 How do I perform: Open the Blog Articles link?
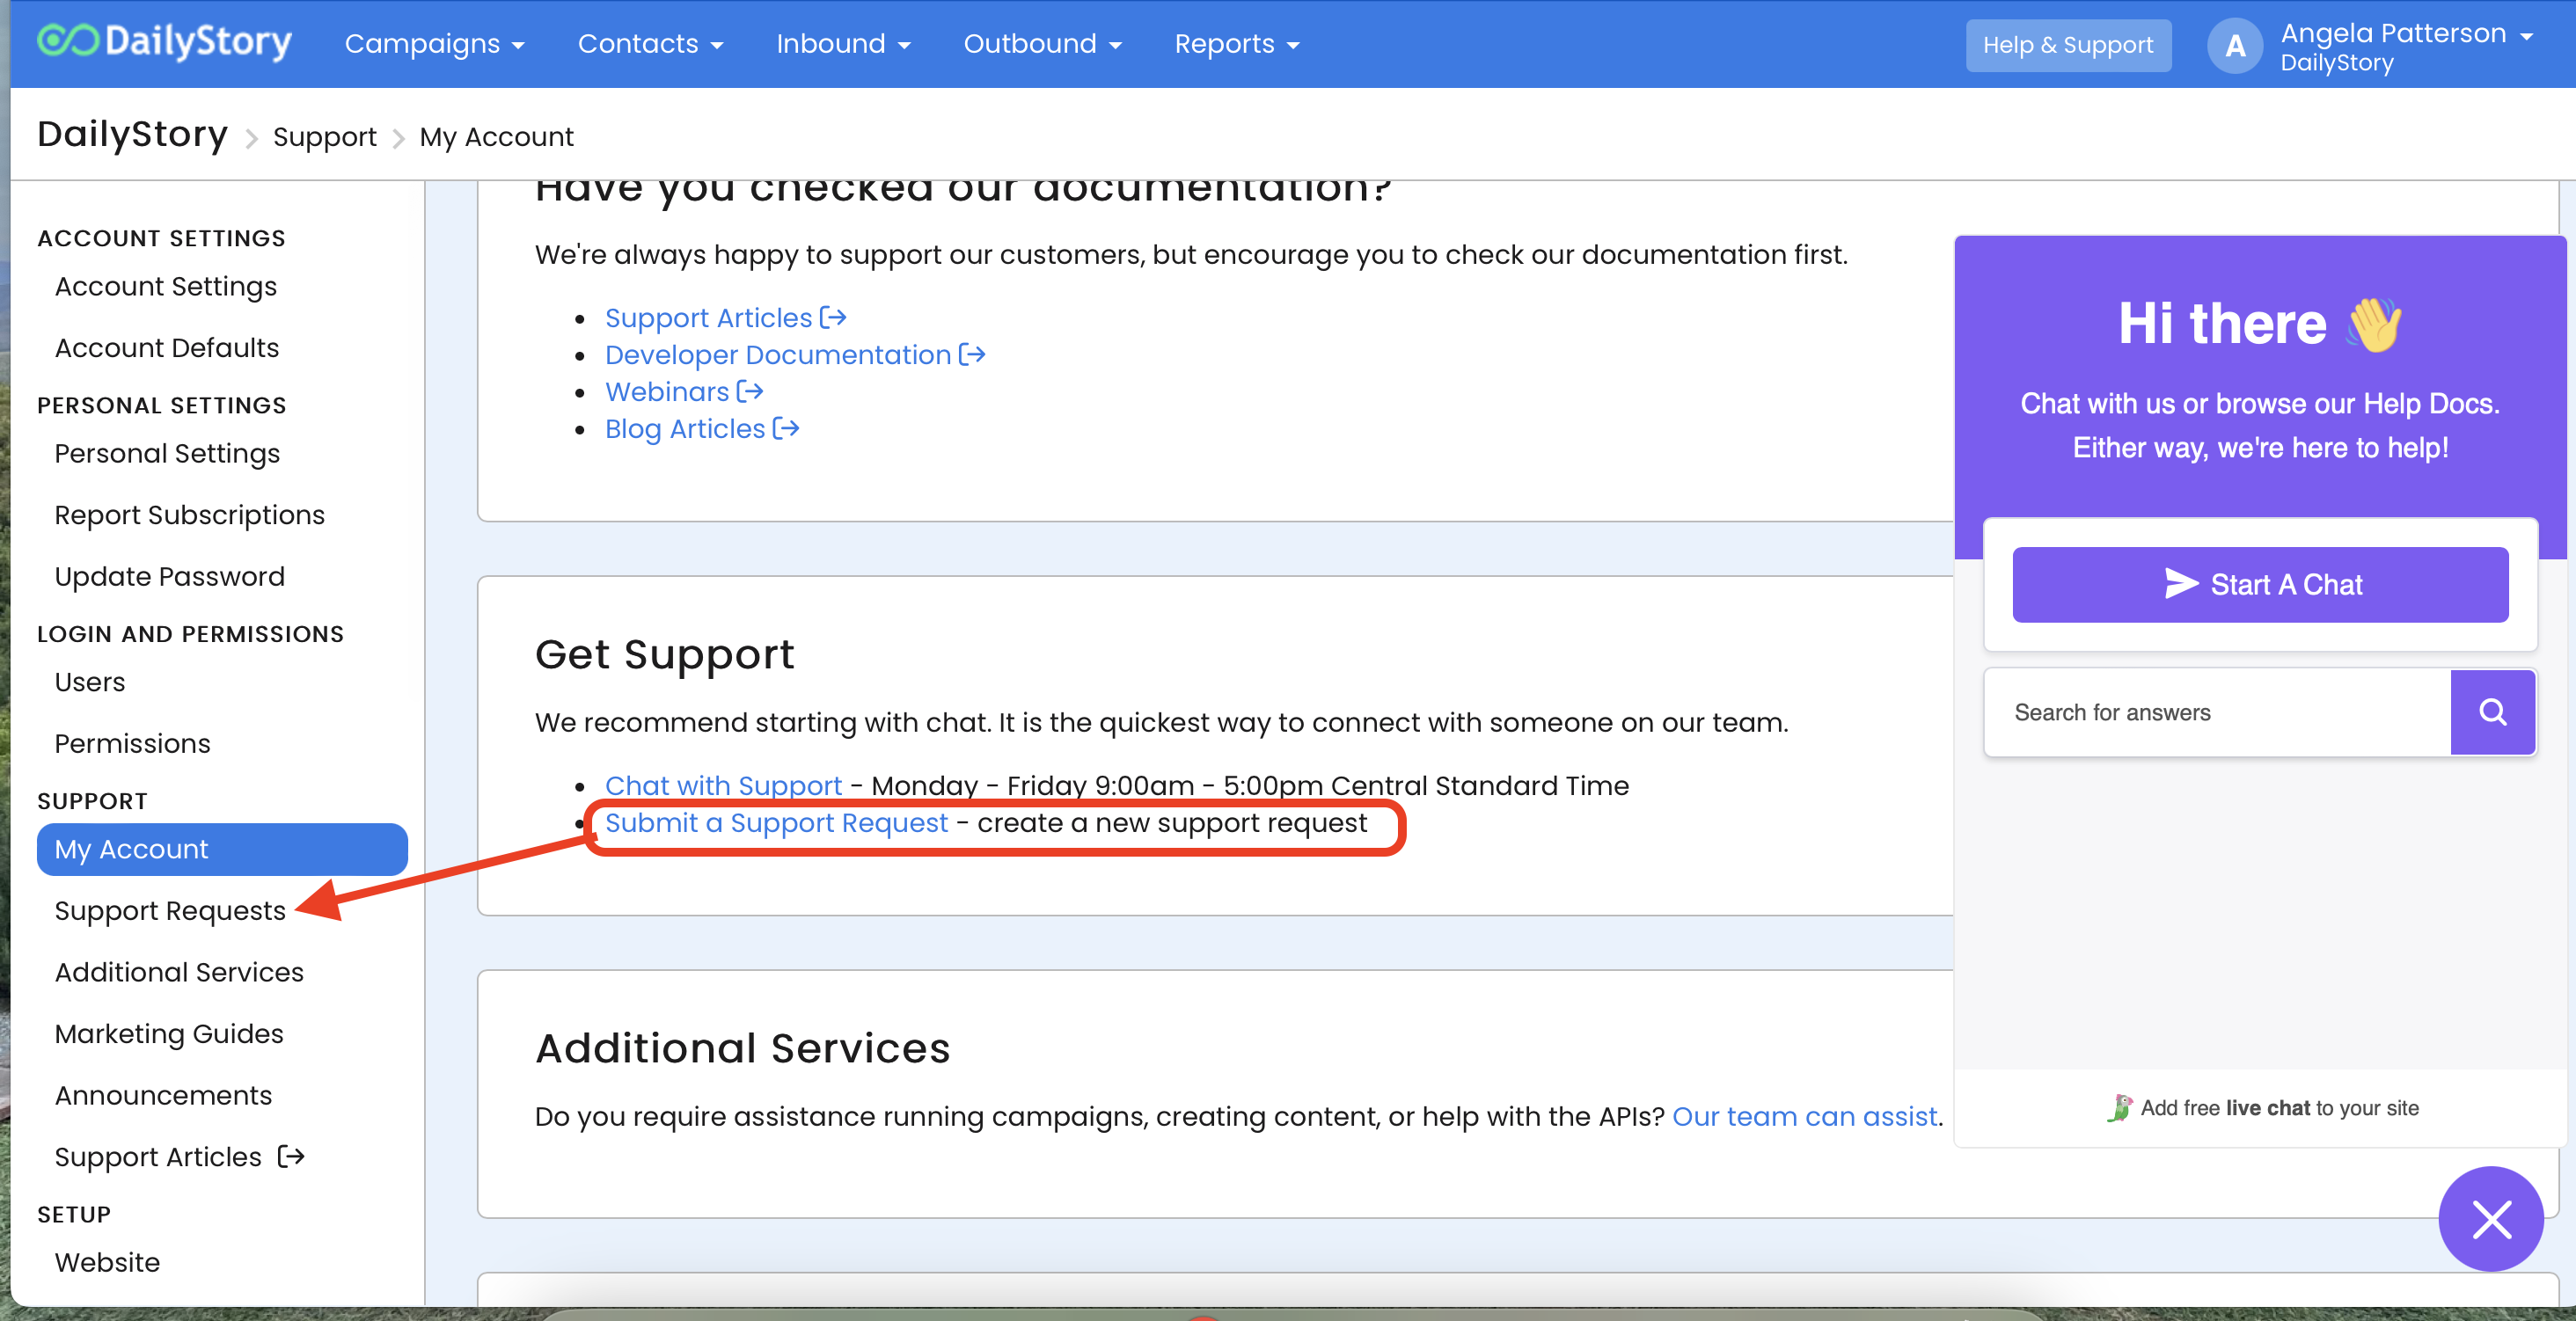(x=684, y=429)
